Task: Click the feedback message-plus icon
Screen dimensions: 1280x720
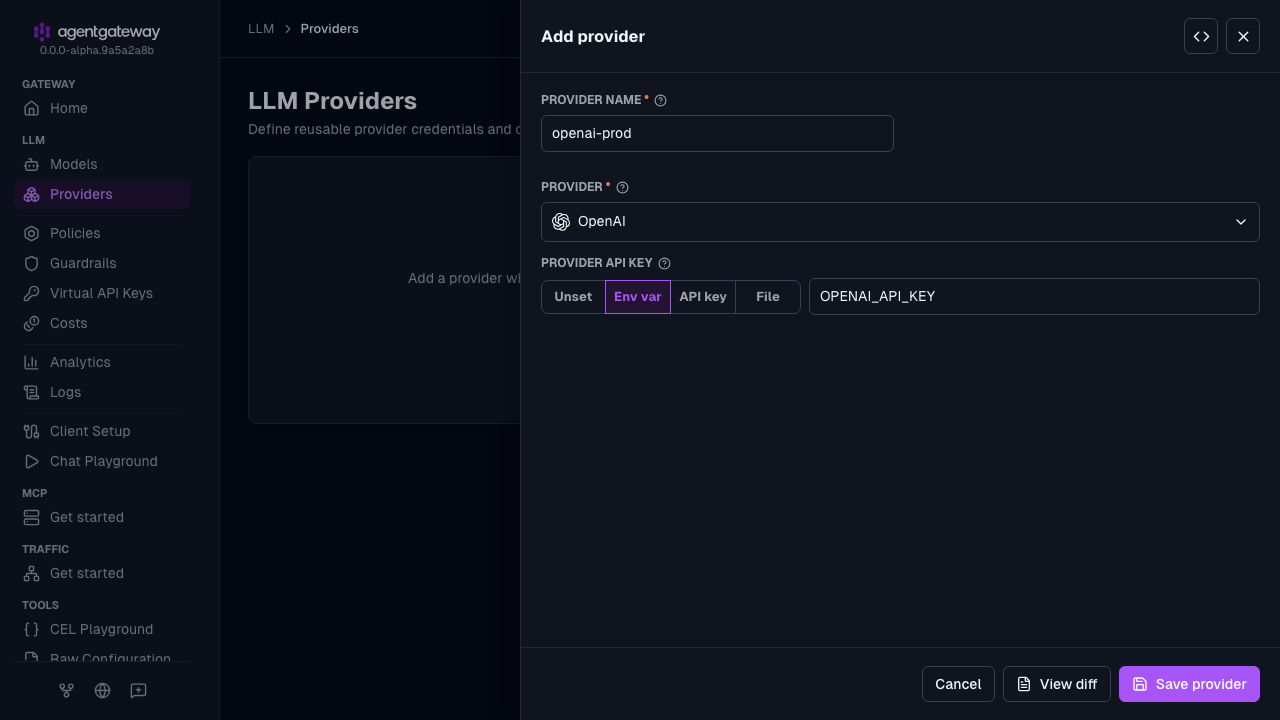Action: tap(139, 690)
